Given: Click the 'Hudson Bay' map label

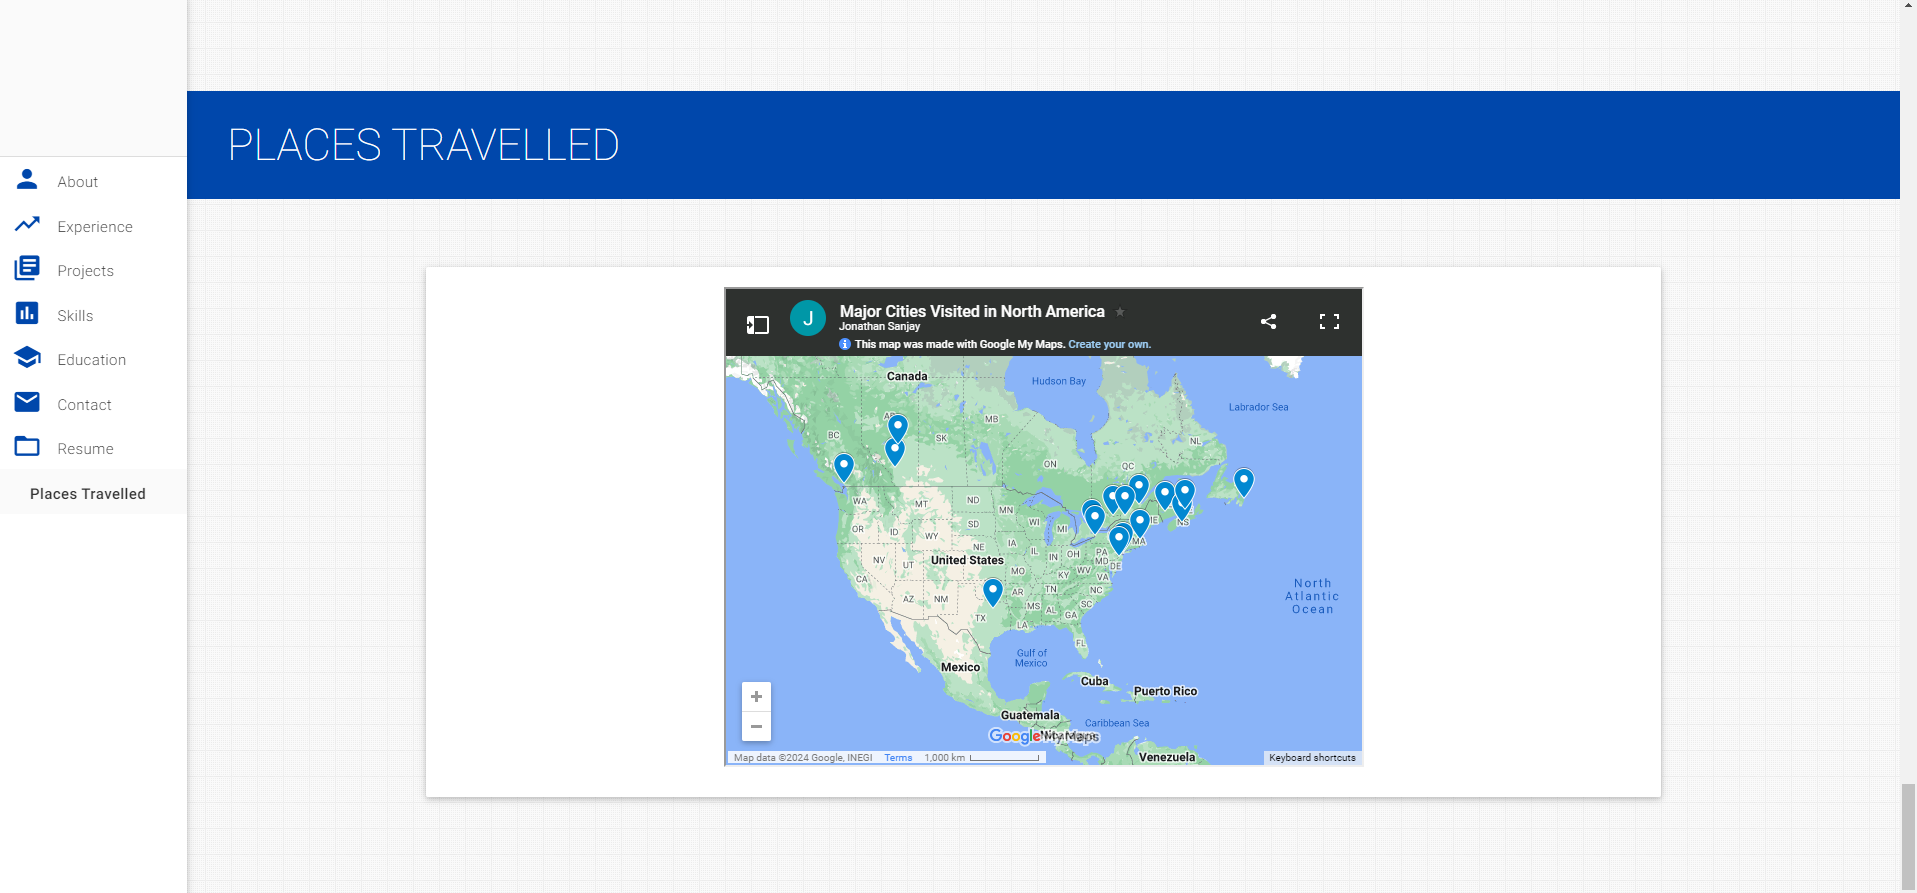Looking at the screenshot, I should point(1058,381).
